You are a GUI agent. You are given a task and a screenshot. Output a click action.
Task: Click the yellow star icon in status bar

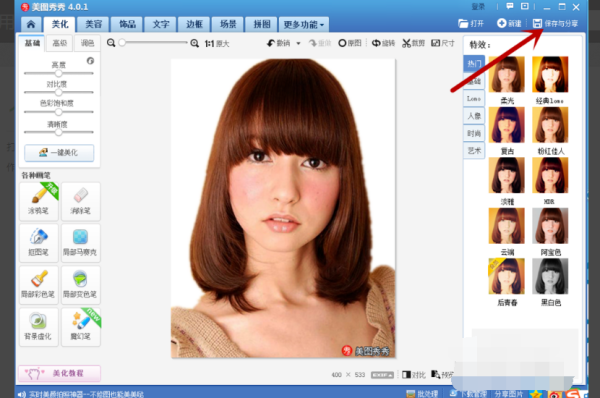(536, 394)
